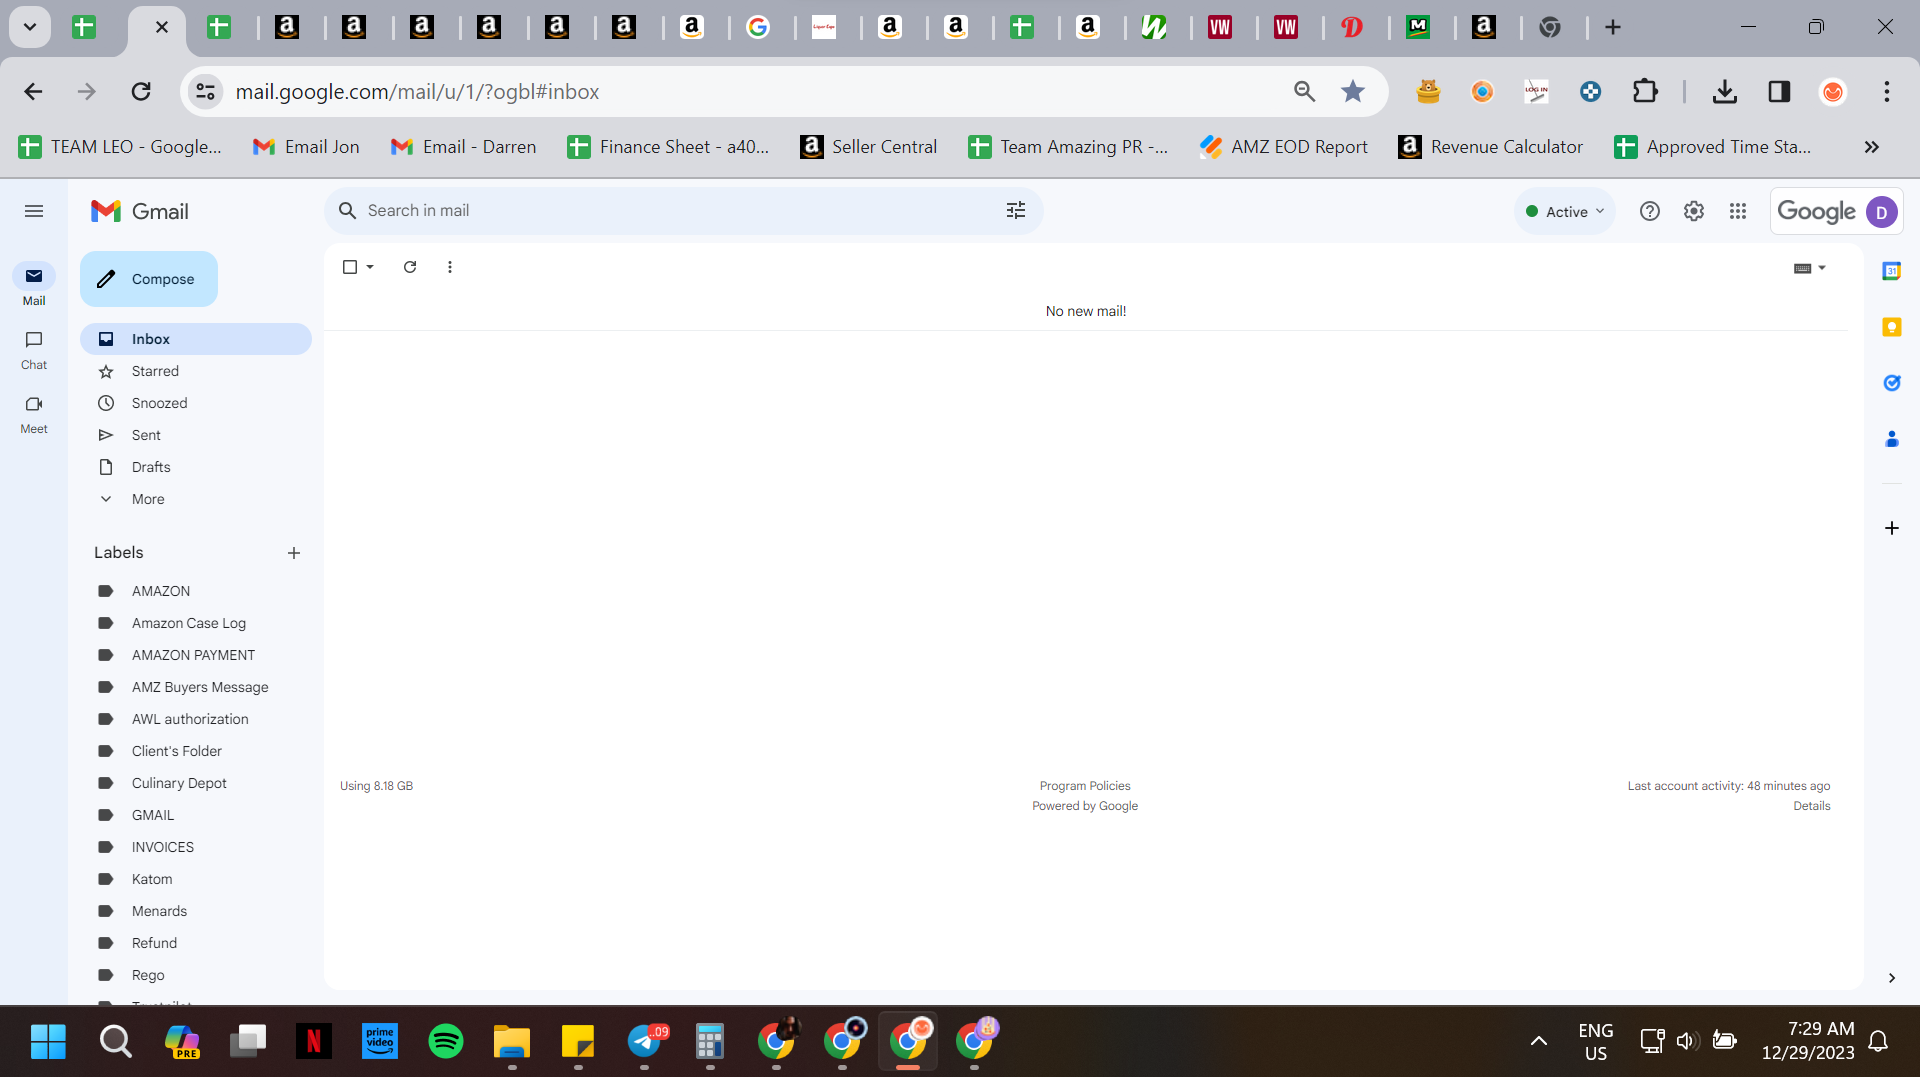Screen dimensions: 1920x1077
Task: Open the AWL authorization label
Action: click(196, 719)
